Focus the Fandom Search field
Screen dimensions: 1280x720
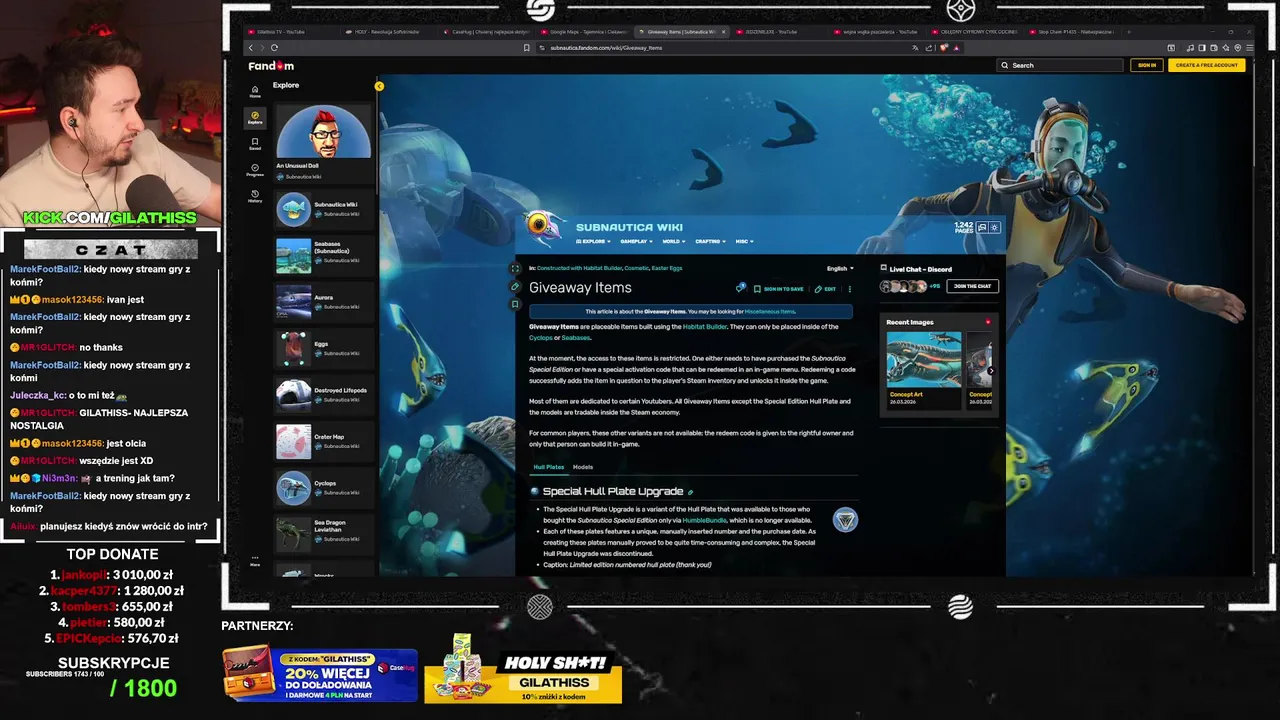1060,65
